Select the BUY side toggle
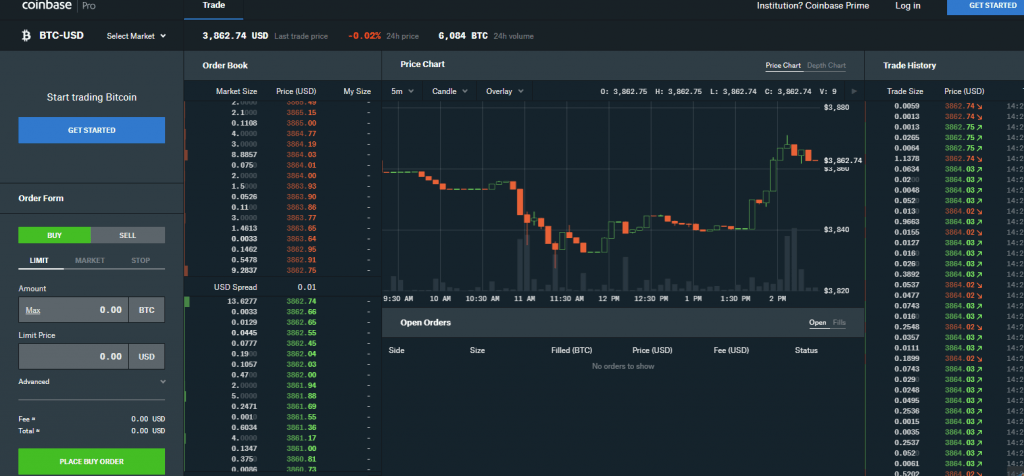 (54, 235)
